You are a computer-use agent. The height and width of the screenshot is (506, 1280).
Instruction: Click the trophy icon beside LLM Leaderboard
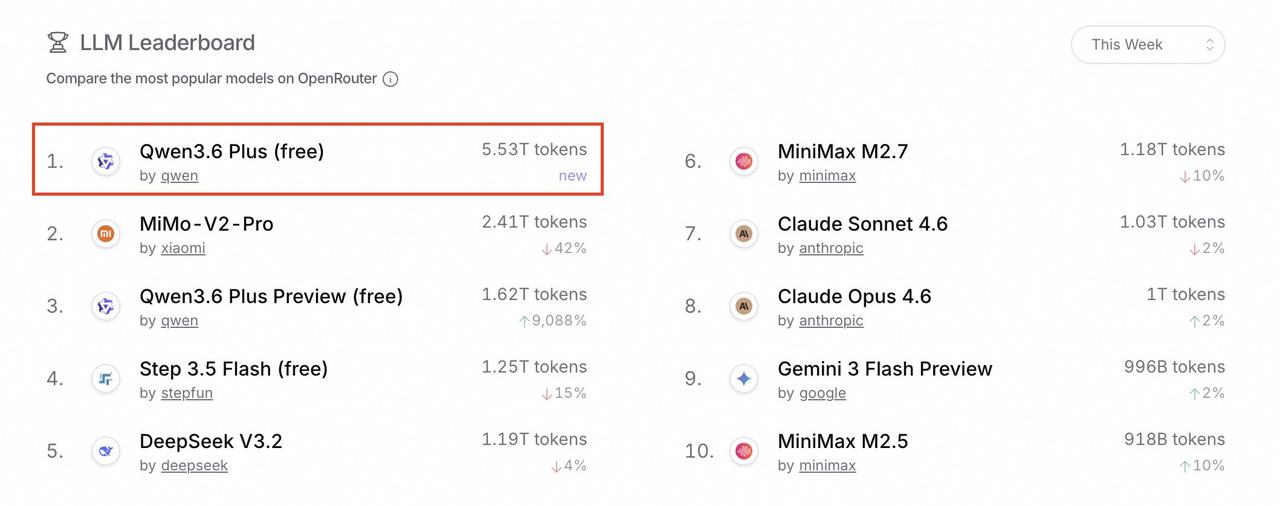point(58,43)
